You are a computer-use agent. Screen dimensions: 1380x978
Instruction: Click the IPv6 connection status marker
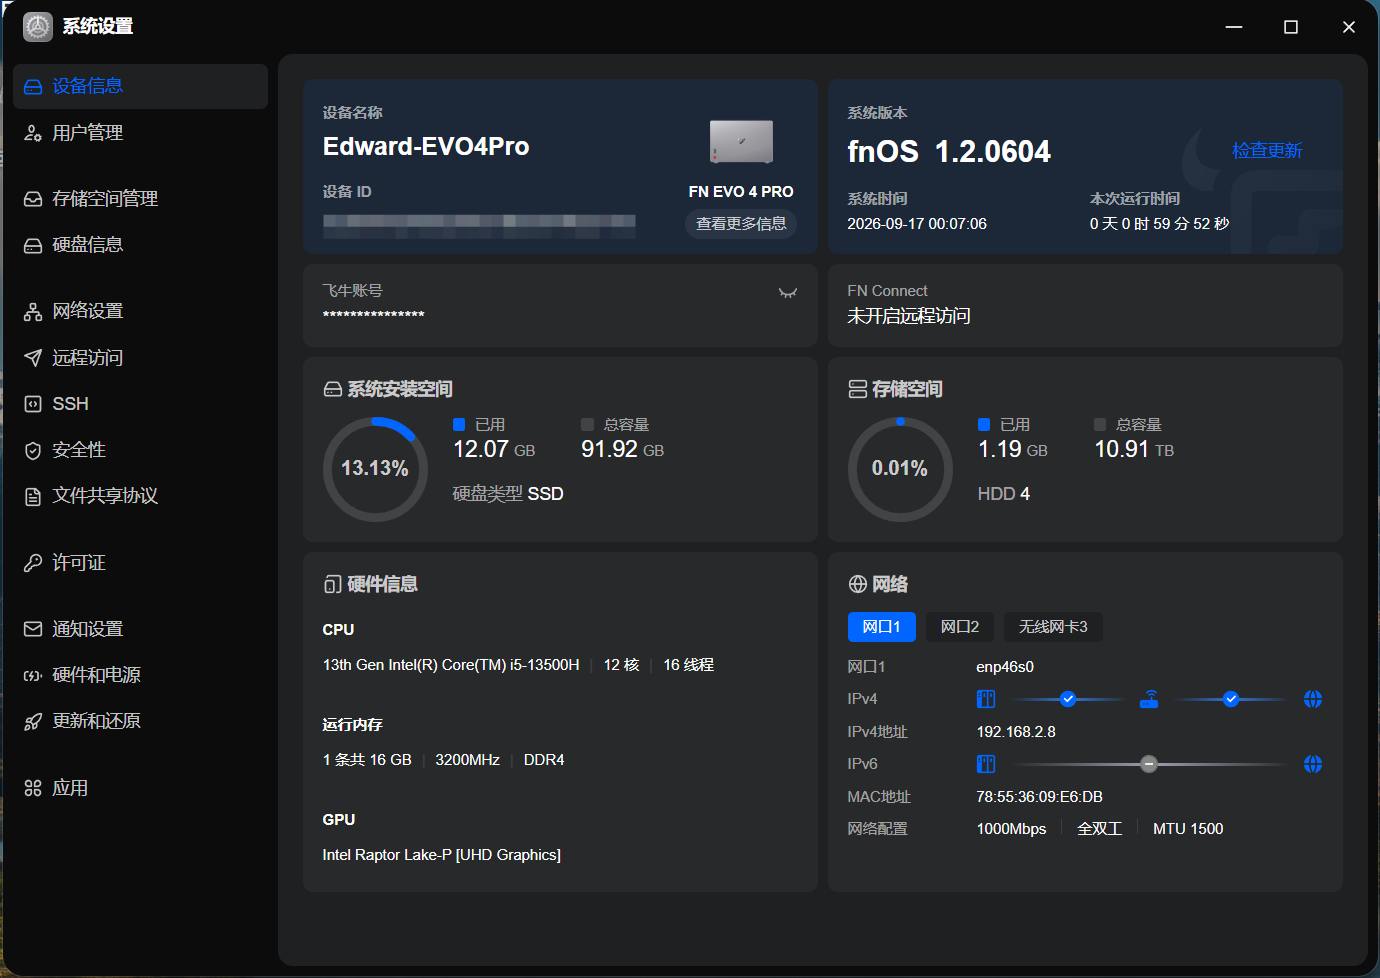point(1149,764)
